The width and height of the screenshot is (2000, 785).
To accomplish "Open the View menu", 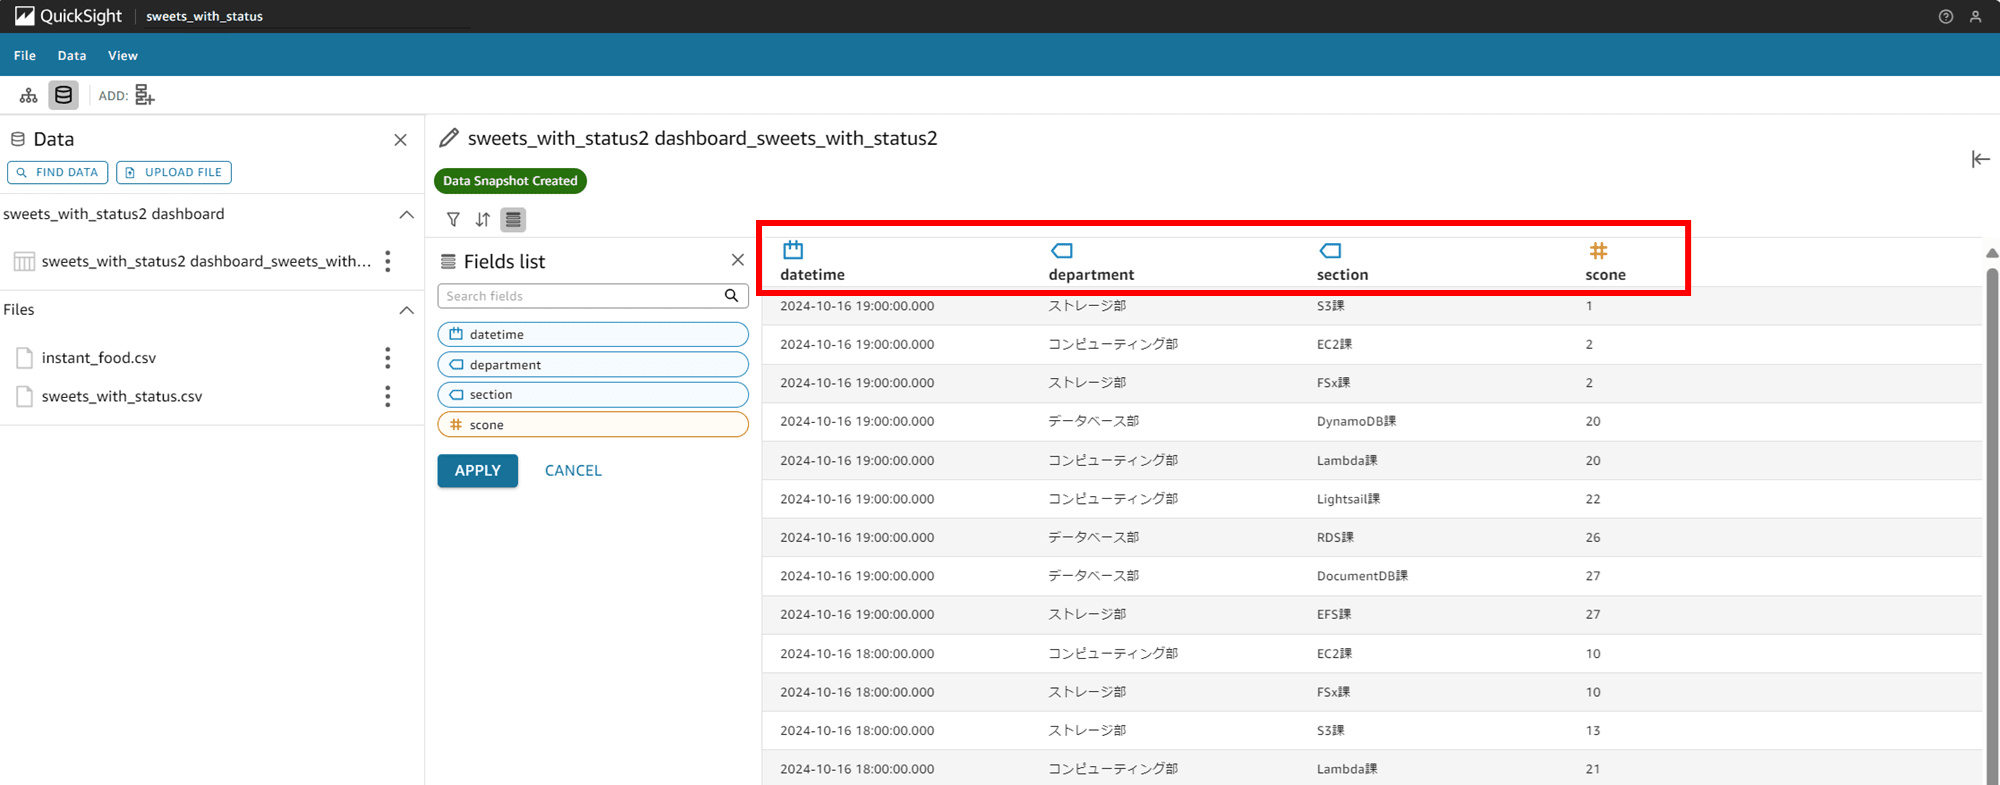I will pos(123,55).
